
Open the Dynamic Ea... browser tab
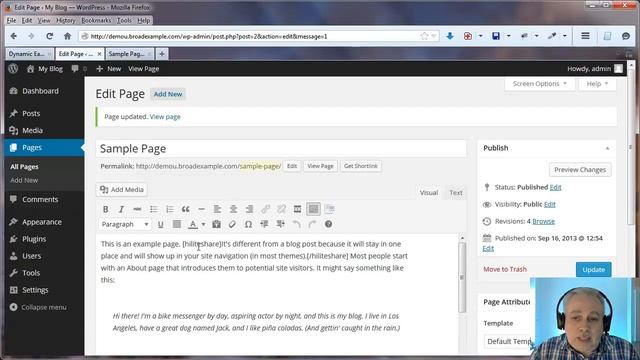coord(29,54)
